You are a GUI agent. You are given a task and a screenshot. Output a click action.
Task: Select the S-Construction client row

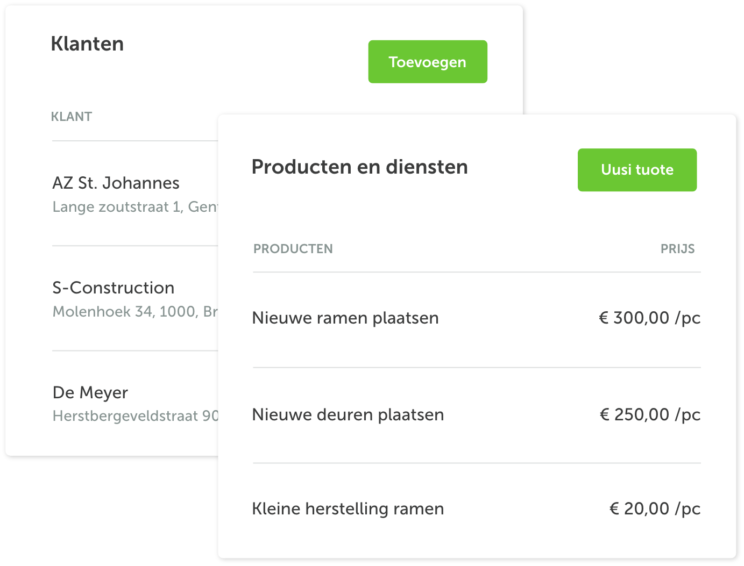click(135, 298)
